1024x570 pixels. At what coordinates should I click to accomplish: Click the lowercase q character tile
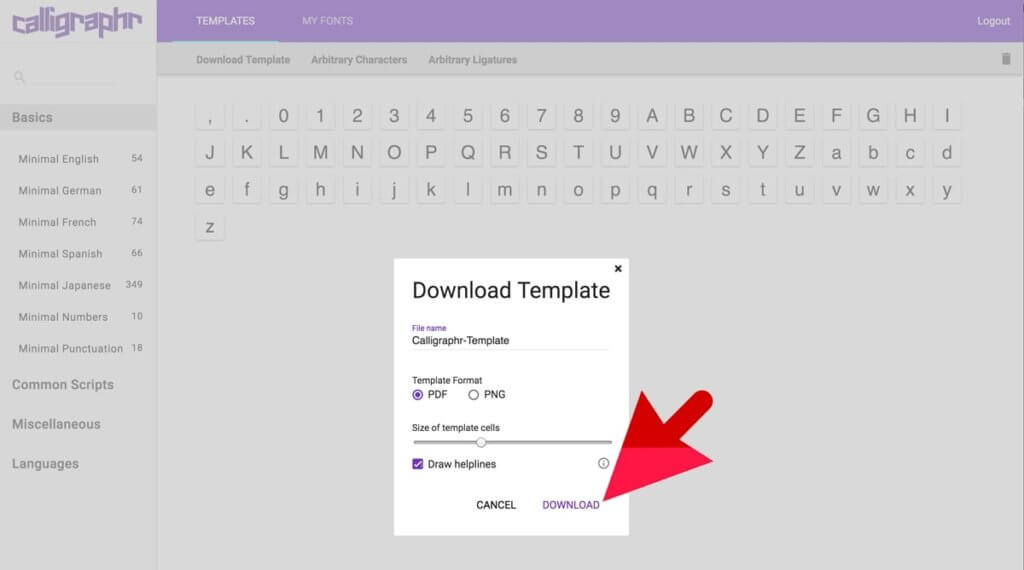pos(652,190)
